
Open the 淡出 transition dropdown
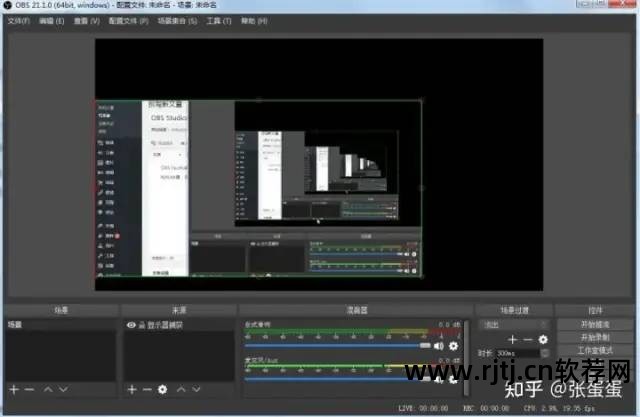tap(514, 325)
